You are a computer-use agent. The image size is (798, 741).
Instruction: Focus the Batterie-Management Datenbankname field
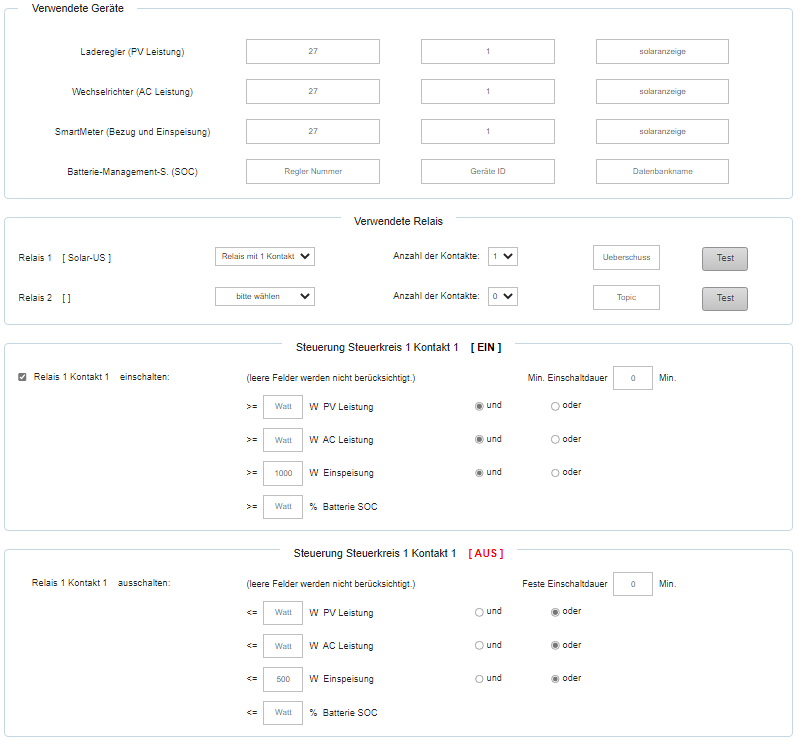click(662, 172)
